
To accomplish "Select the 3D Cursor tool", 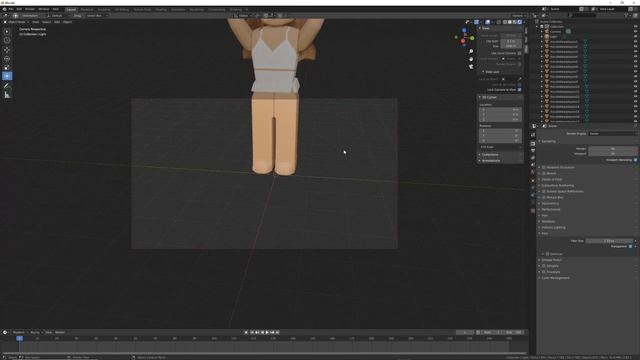I will pyautogui.click(x=7, y=40).
